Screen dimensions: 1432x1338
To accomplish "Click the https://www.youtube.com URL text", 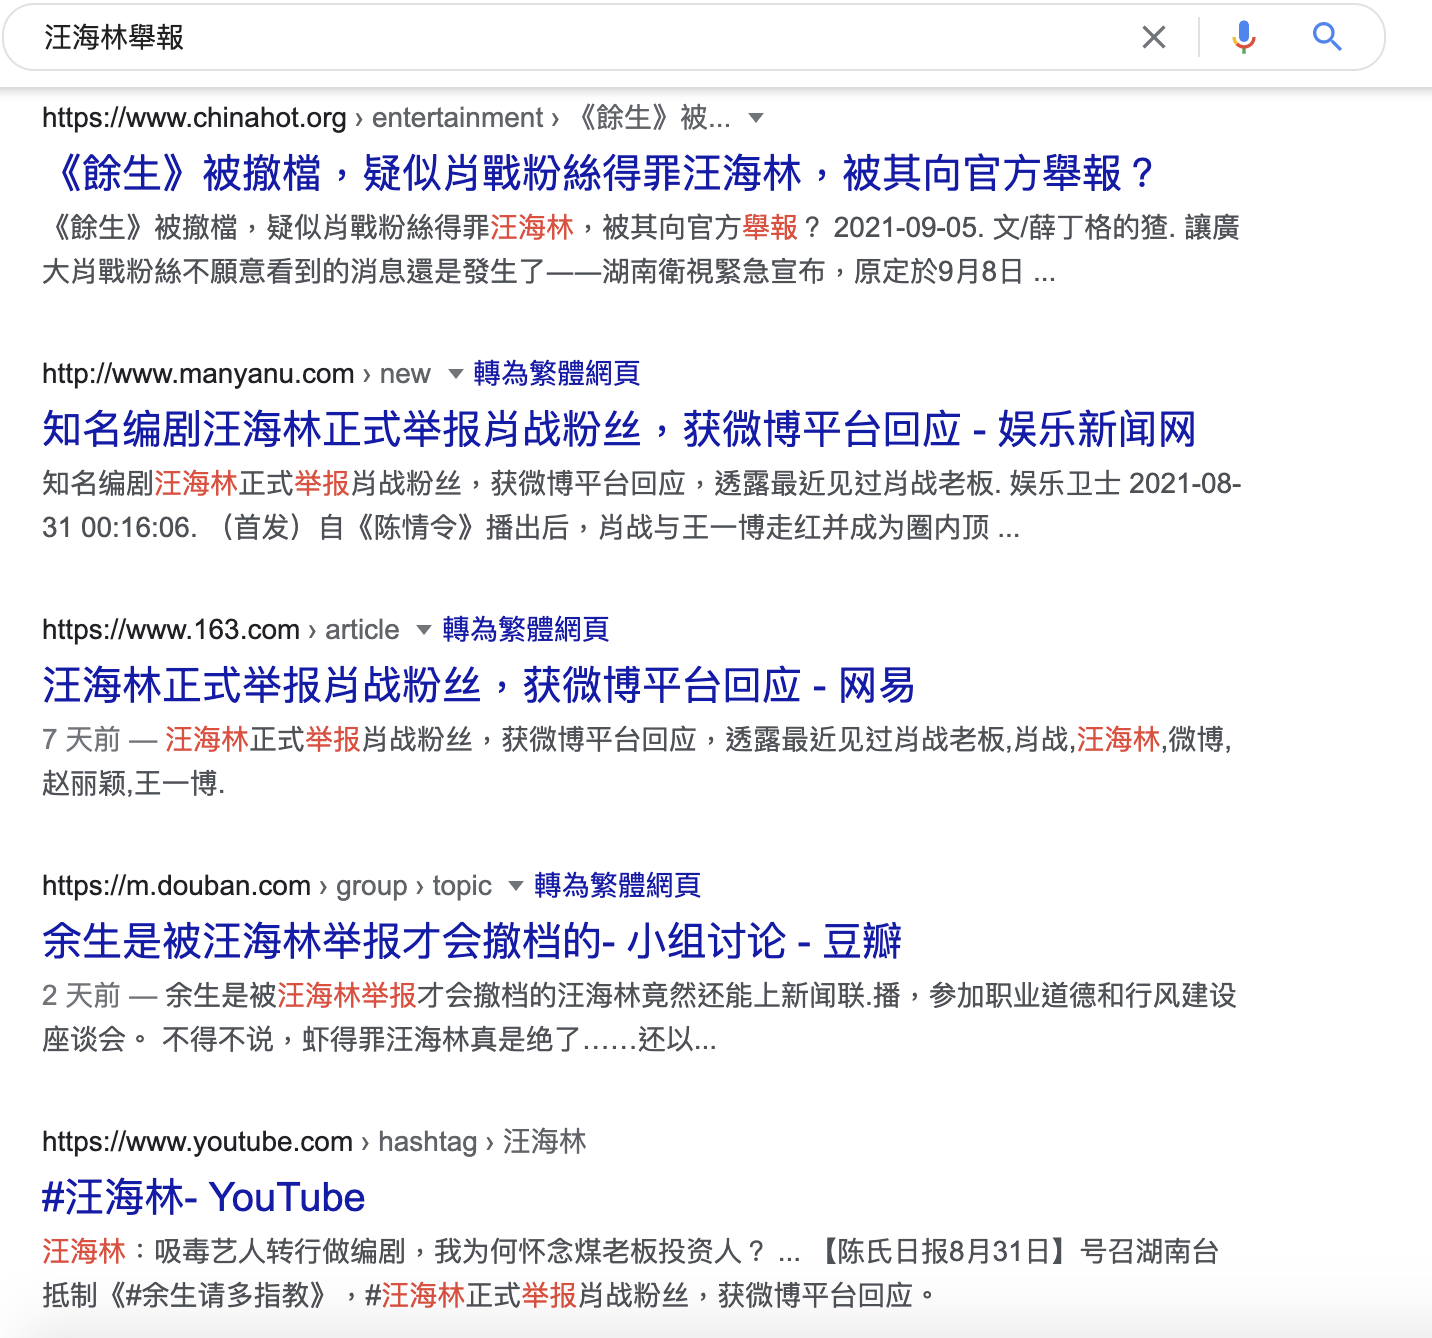I will (x=197, y=1142).
